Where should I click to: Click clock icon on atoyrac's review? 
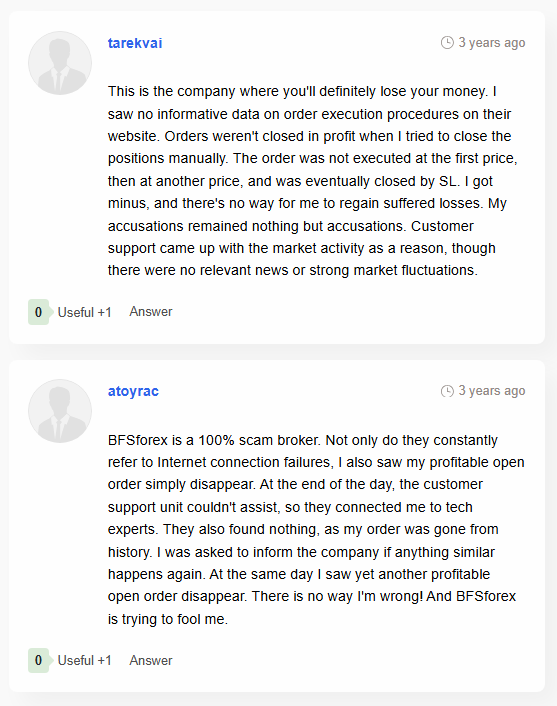pyautogui.click(x=447, y=391)
